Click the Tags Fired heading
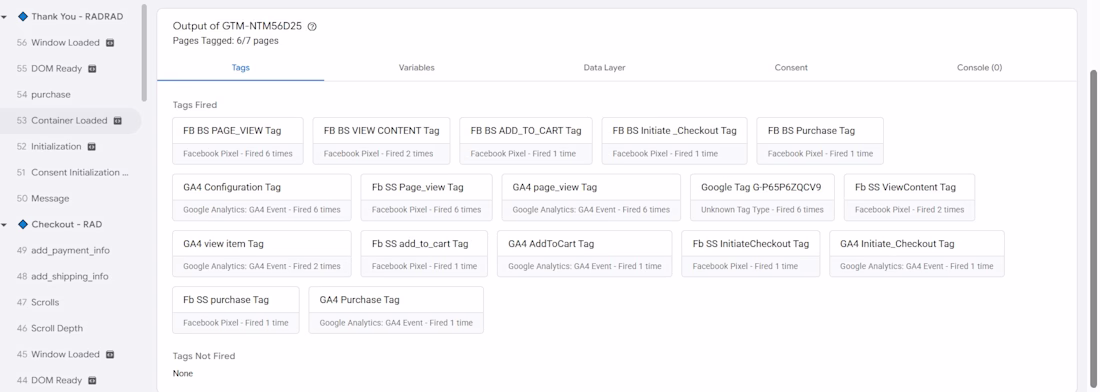 (x=195, y=105)
